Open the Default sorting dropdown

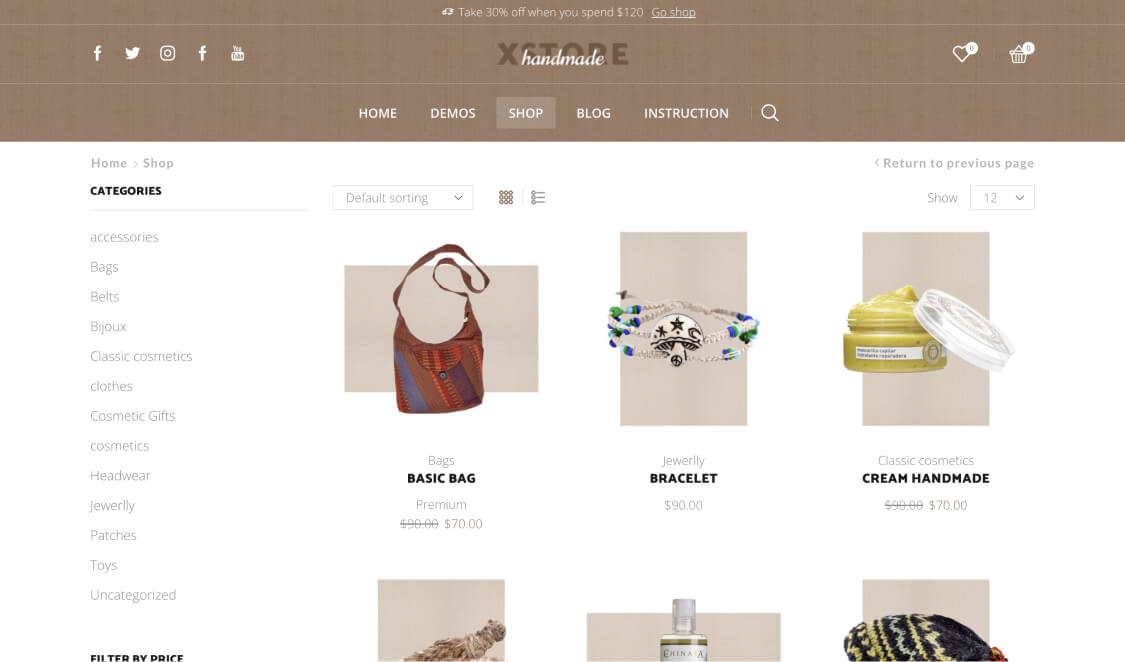[403, 198]
